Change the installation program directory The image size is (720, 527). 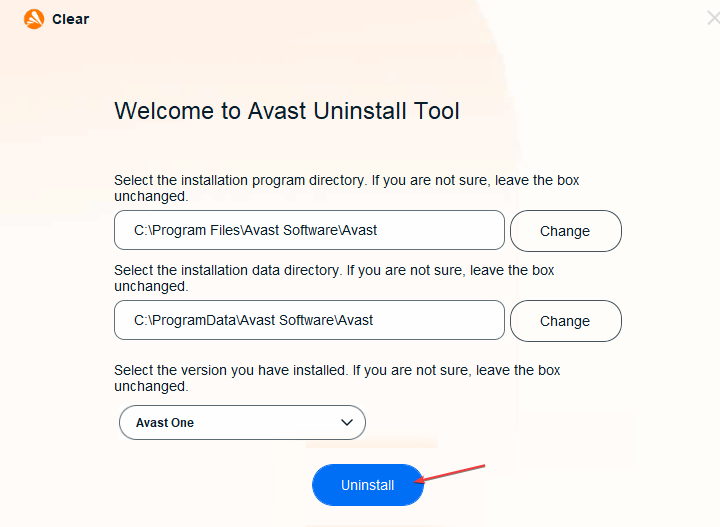point(566,231)
